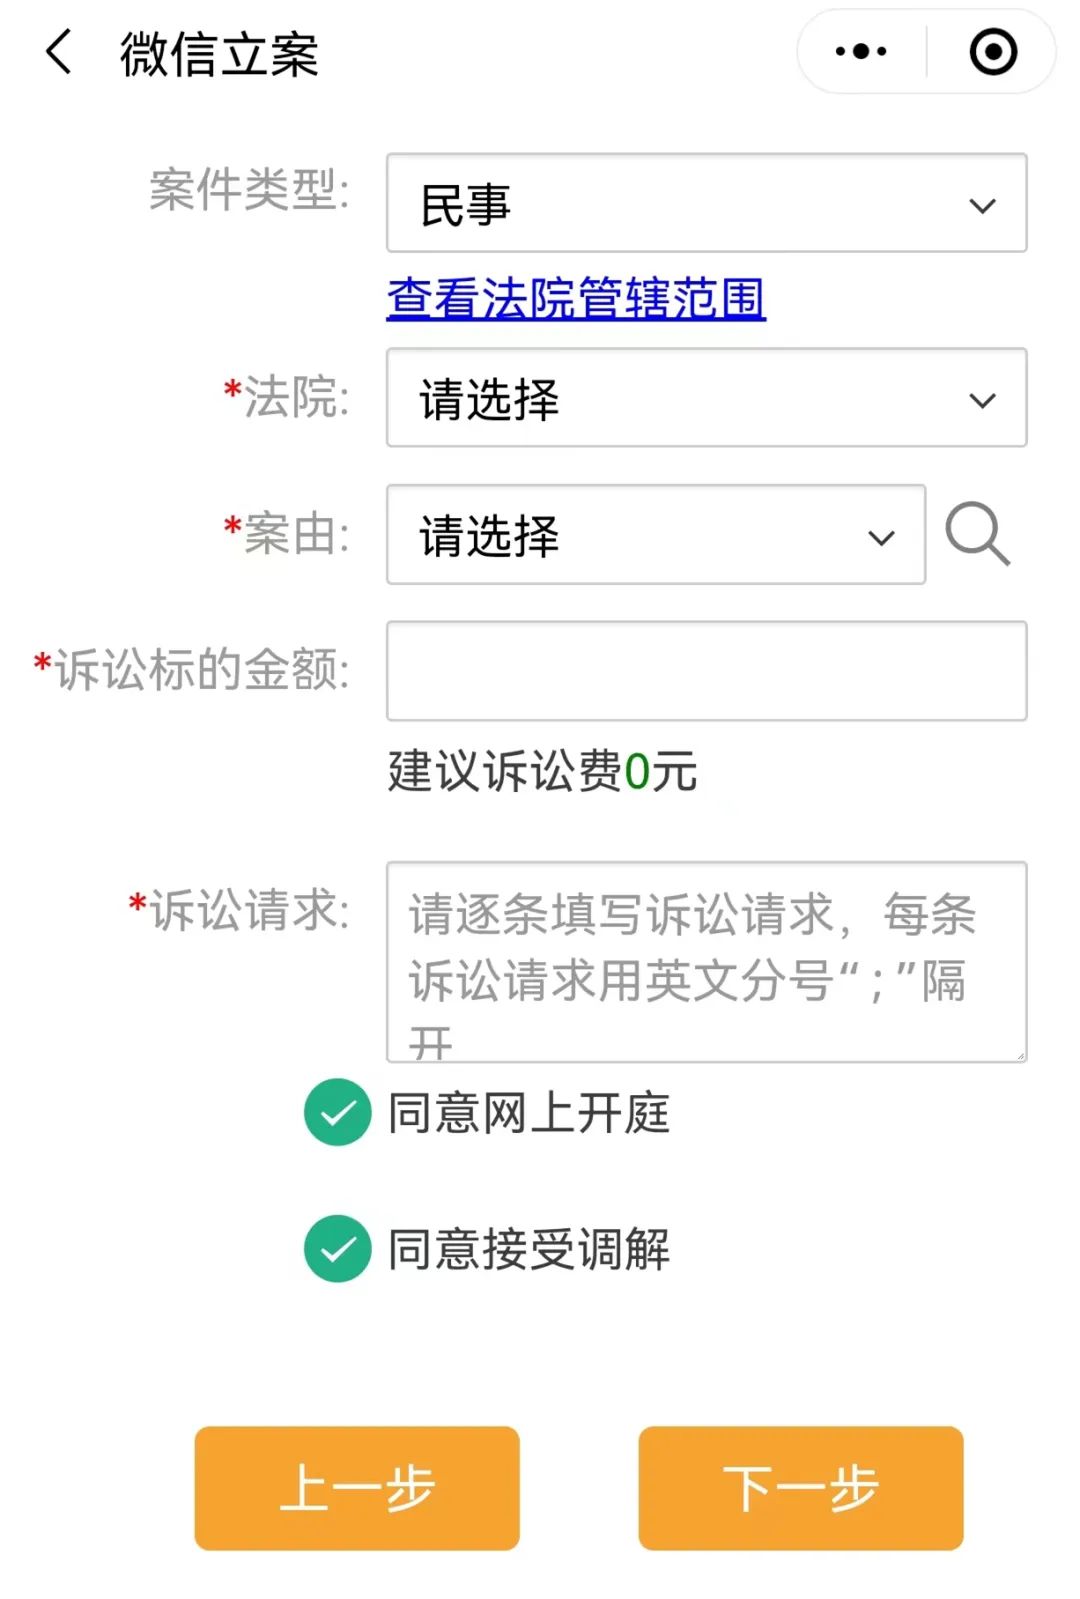Open the three-dot mini-program options menu
The image size is (1080, 1599).
(862, 50)
